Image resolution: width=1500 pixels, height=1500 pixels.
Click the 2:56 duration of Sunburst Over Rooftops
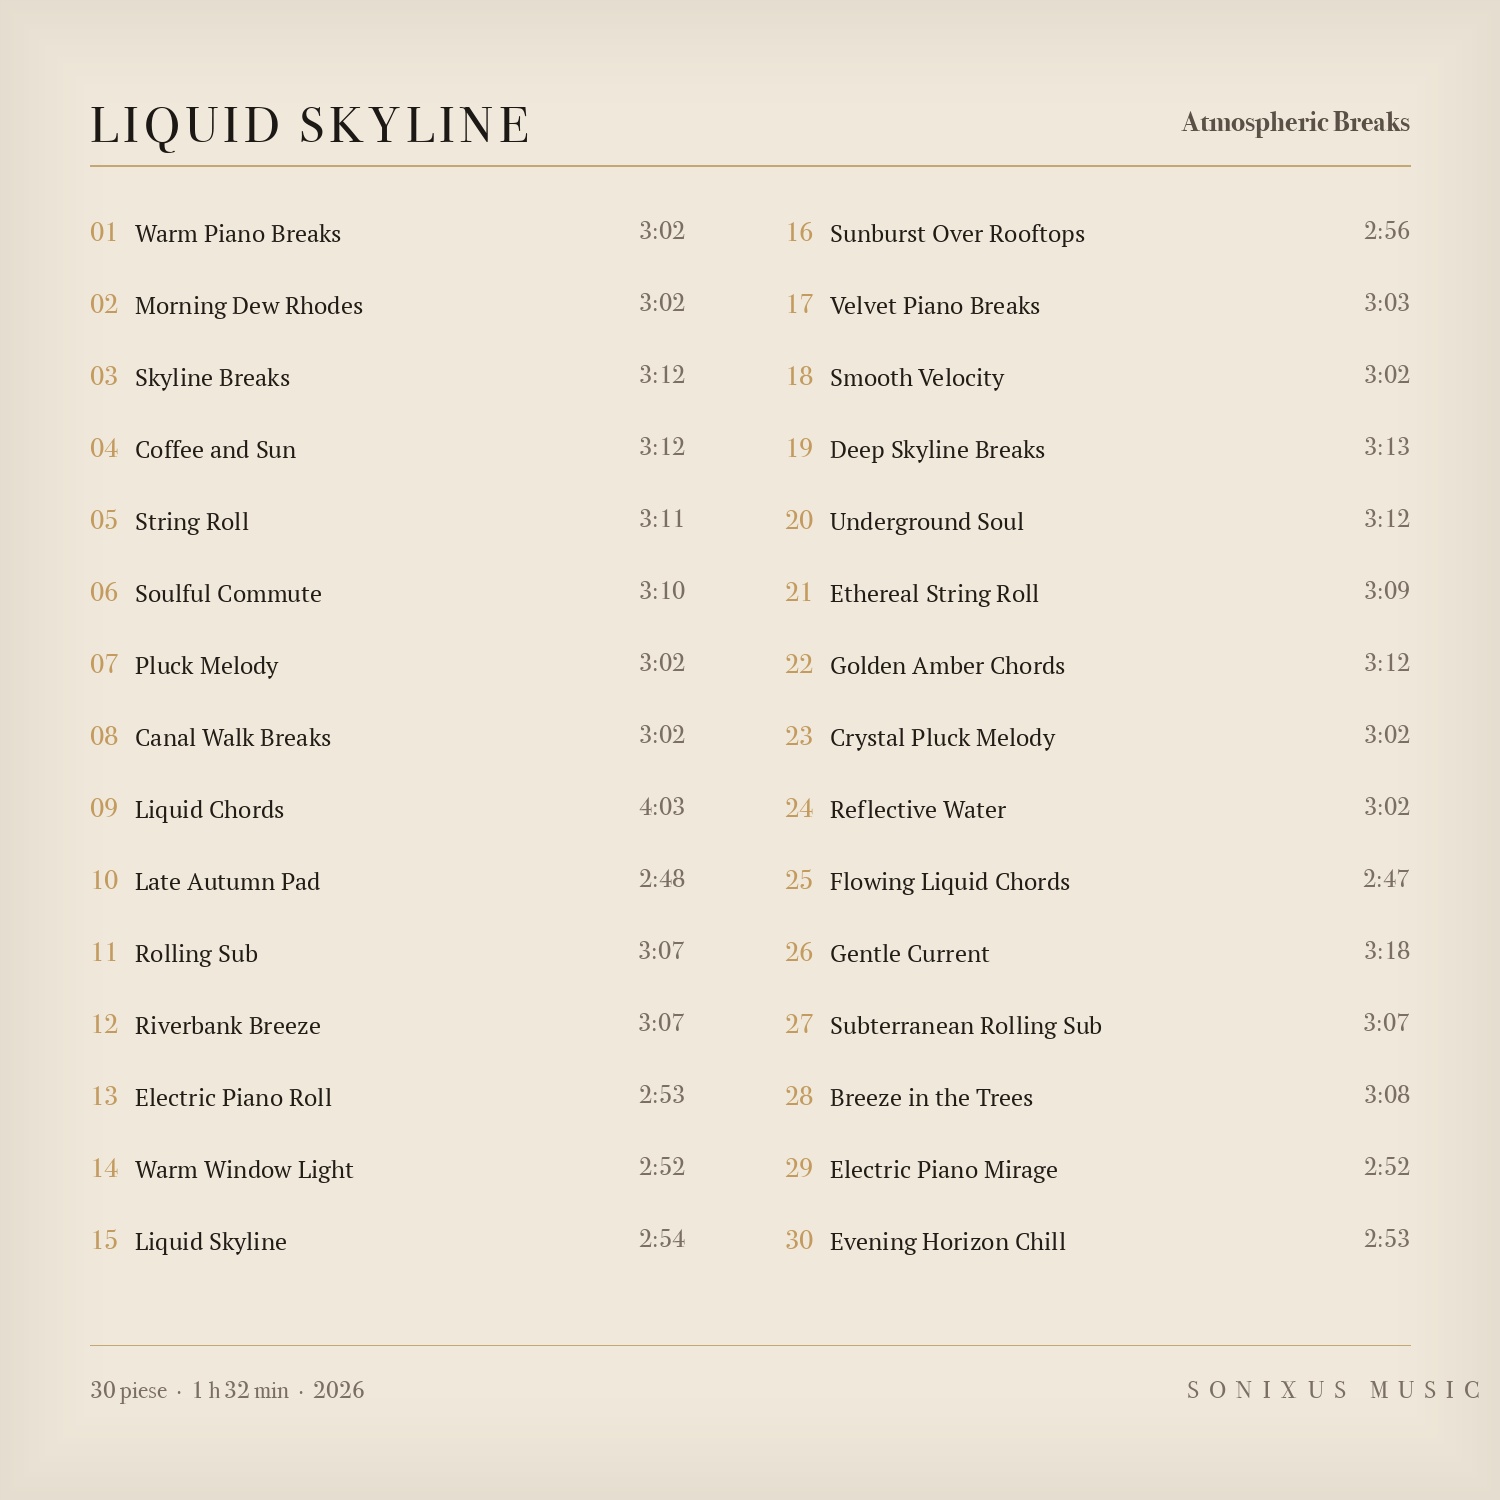pyautogui.click(x=1387, y=231)
